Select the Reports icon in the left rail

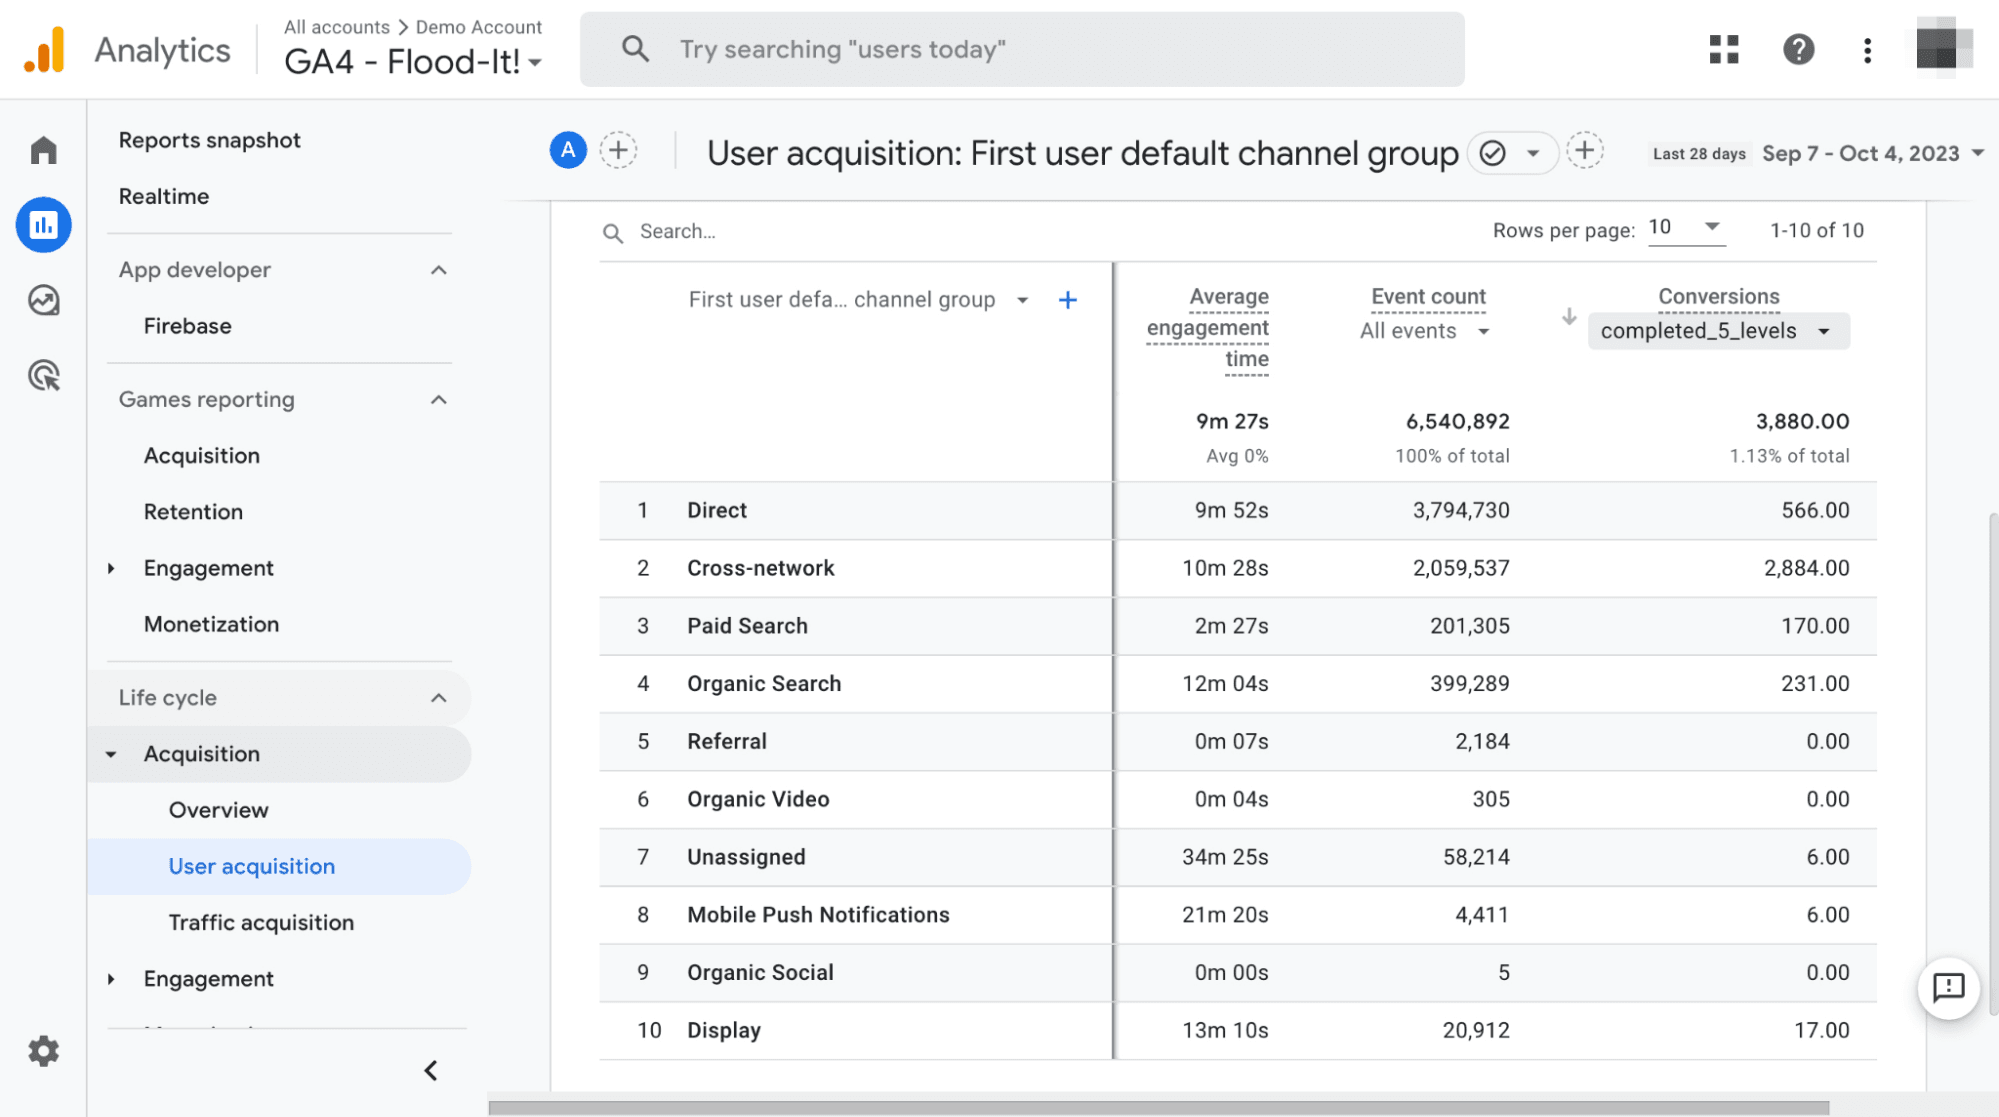click(44, 225)
